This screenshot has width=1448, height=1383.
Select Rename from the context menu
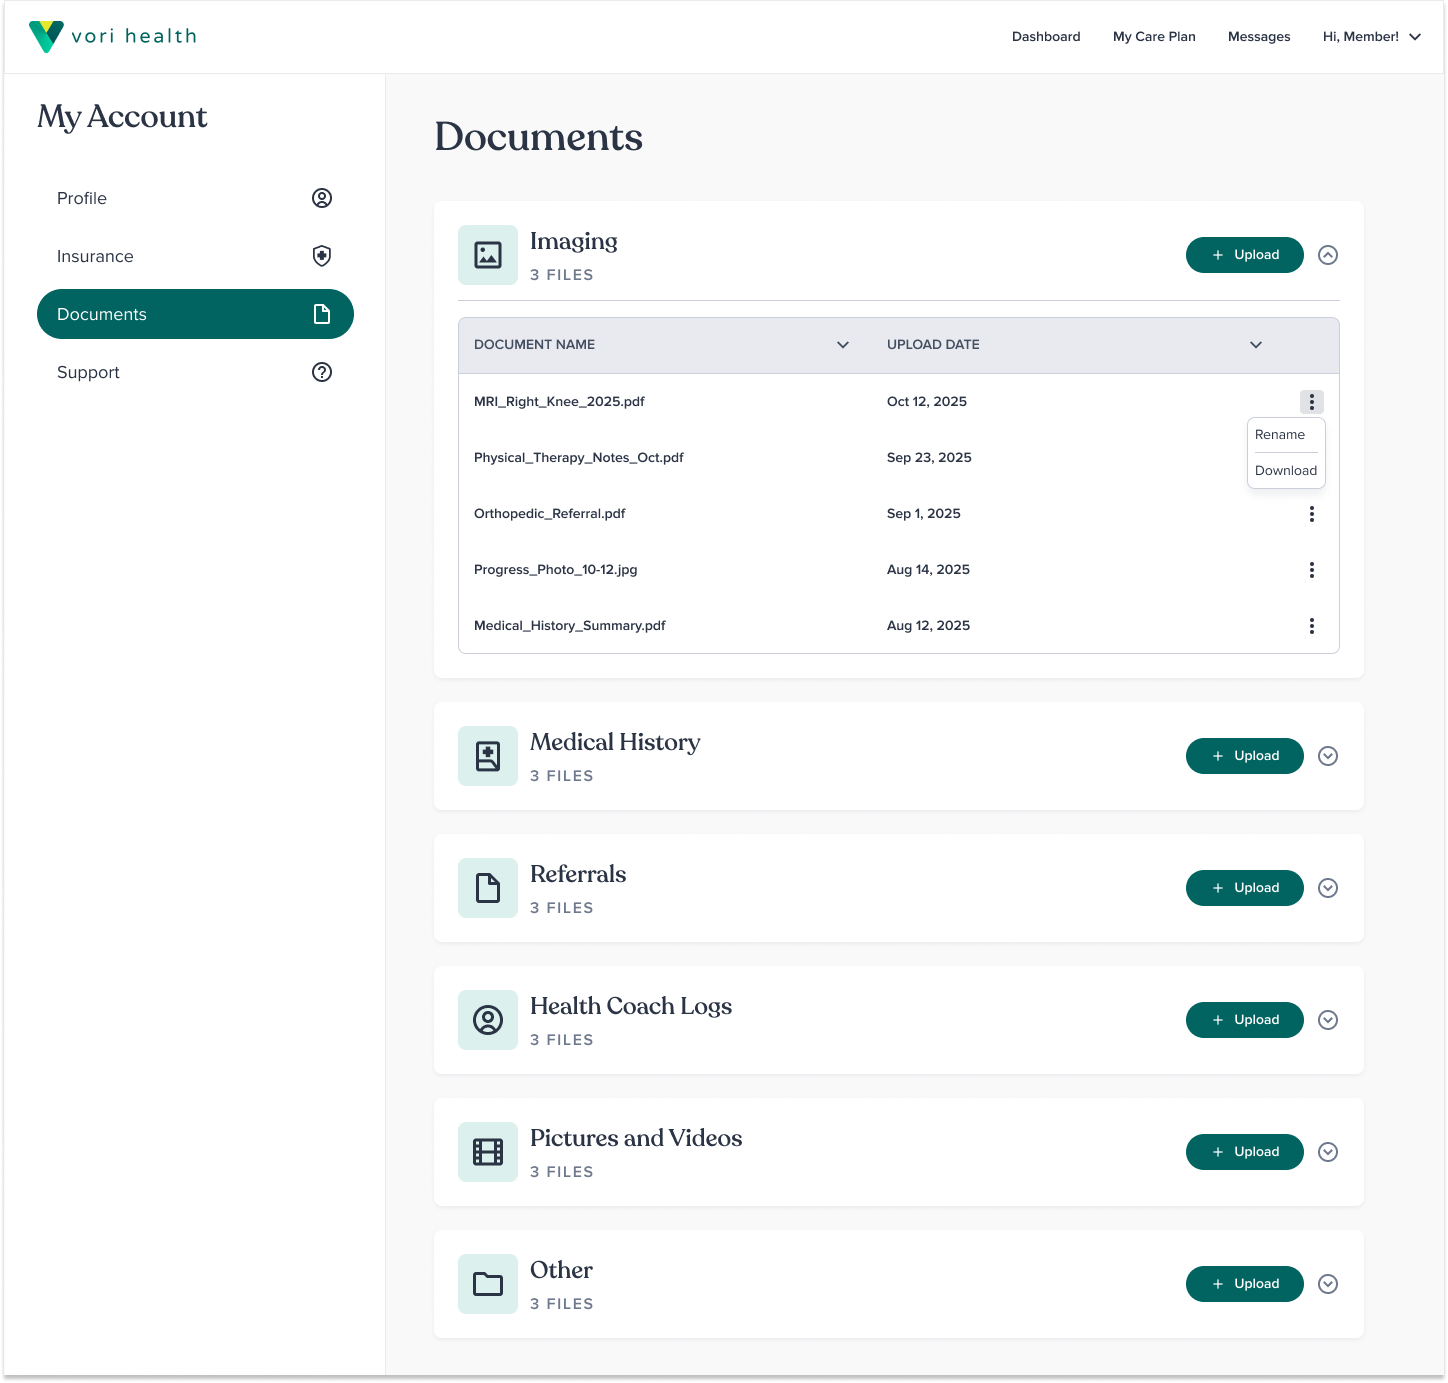(1280, 435)
